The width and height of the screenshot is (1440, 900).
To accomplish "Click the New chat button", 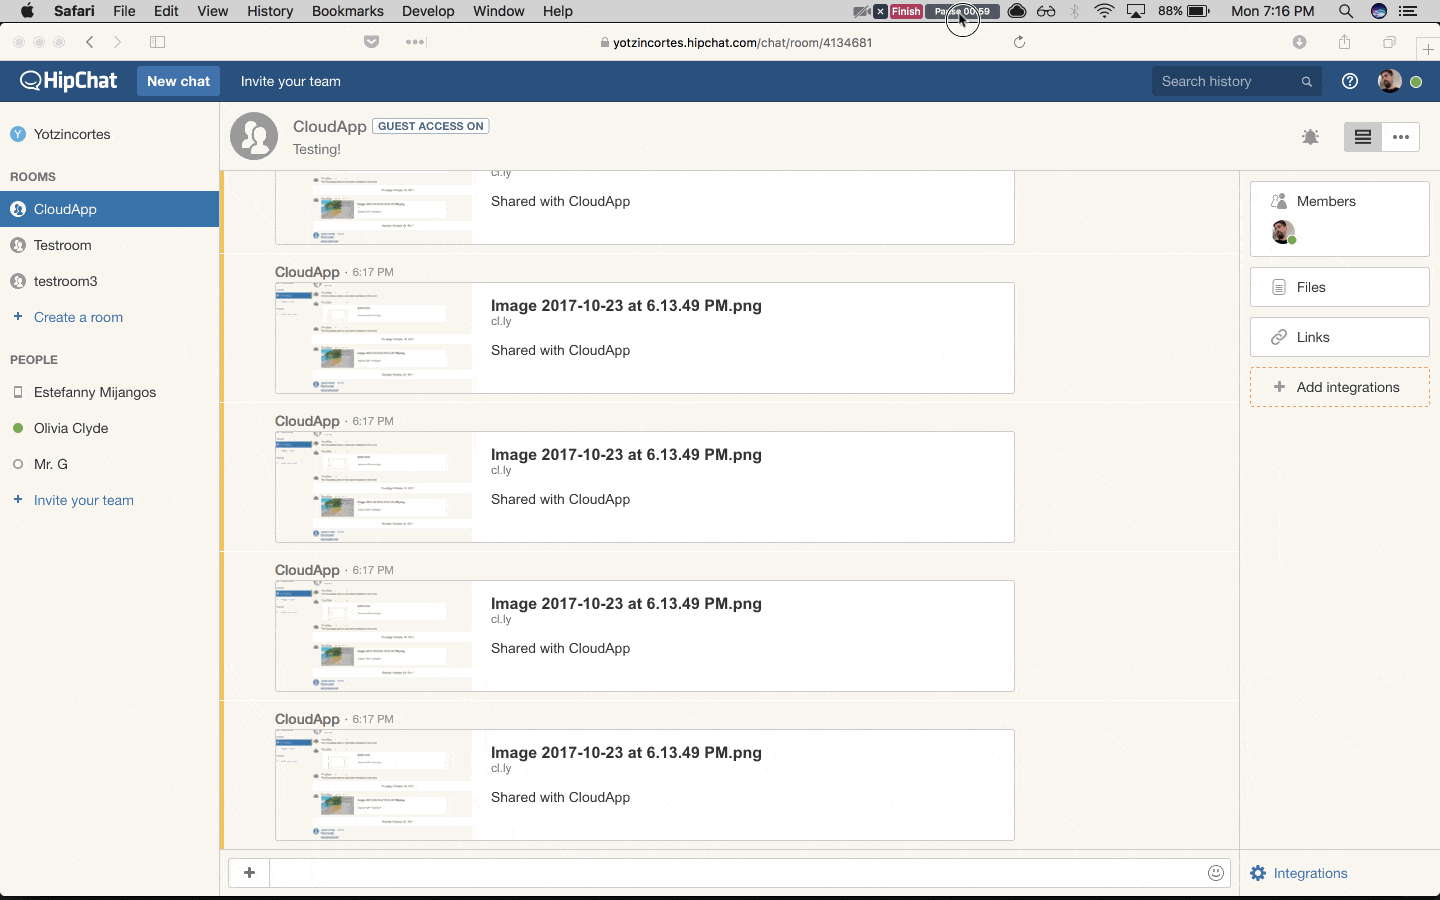I will coord(178,81).
